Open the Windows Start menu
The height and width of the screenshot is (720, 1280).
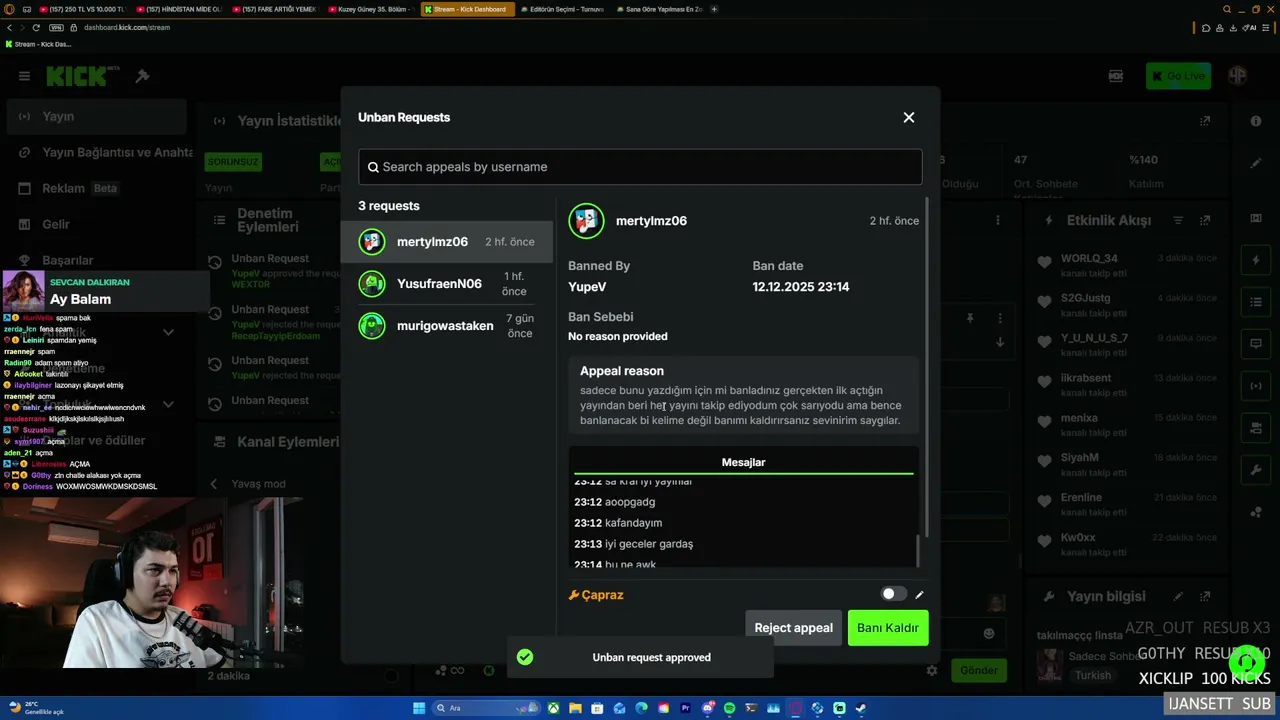(419, 708)
